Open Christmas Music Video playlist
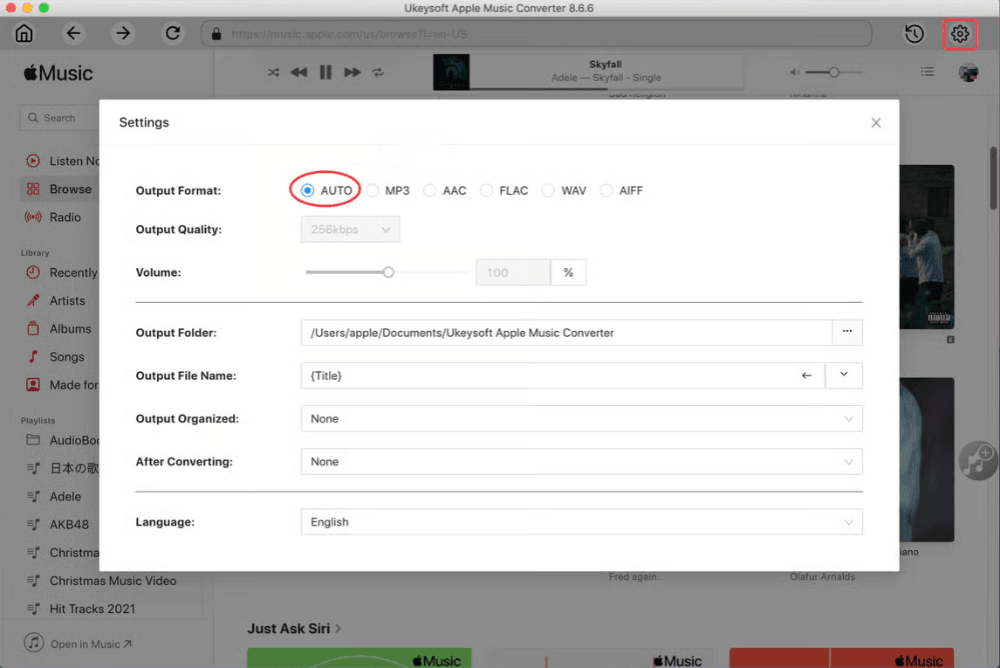1000x668 pixels. point(113,581)
